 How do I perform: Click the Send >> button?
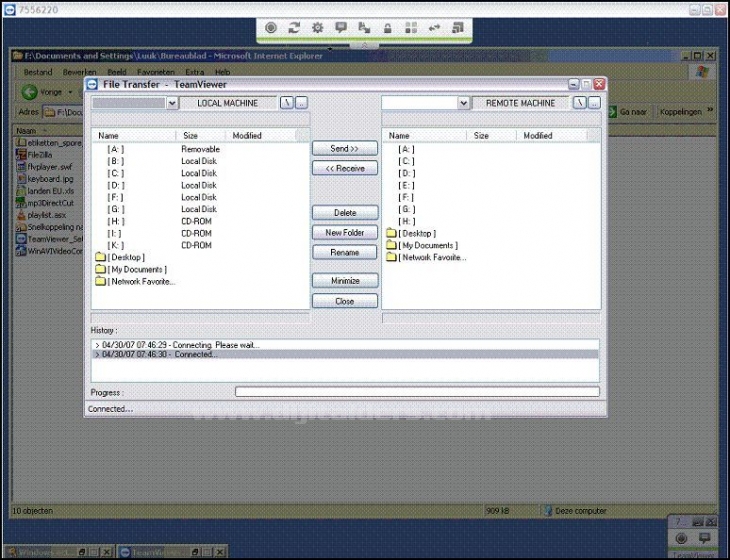(x=345, y=148)
